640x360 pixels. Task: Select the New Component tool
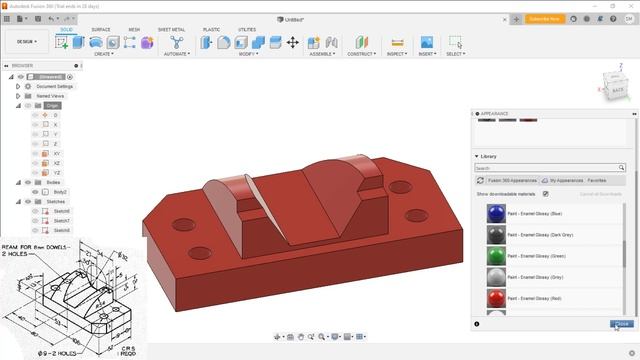point(314,42)
